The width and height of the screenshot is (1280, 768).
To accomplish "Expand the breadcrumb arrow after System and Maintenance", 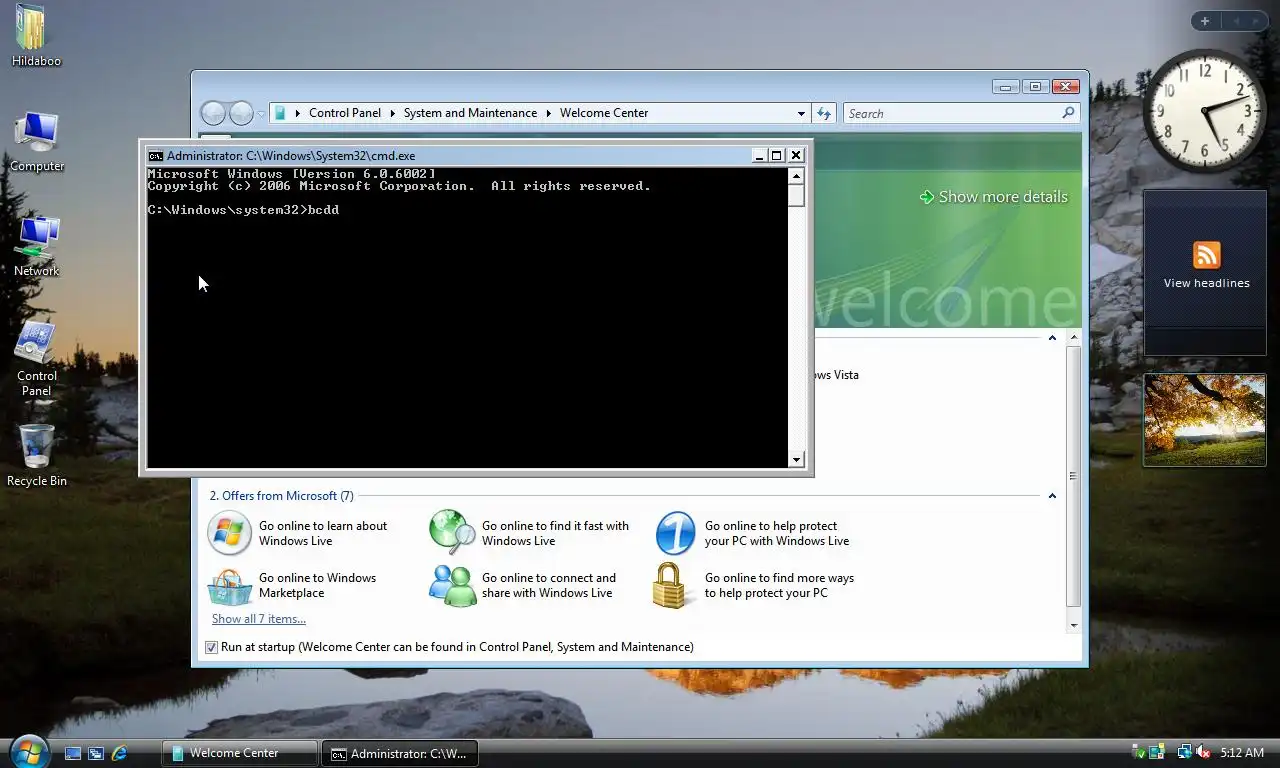I will (549, 113).
